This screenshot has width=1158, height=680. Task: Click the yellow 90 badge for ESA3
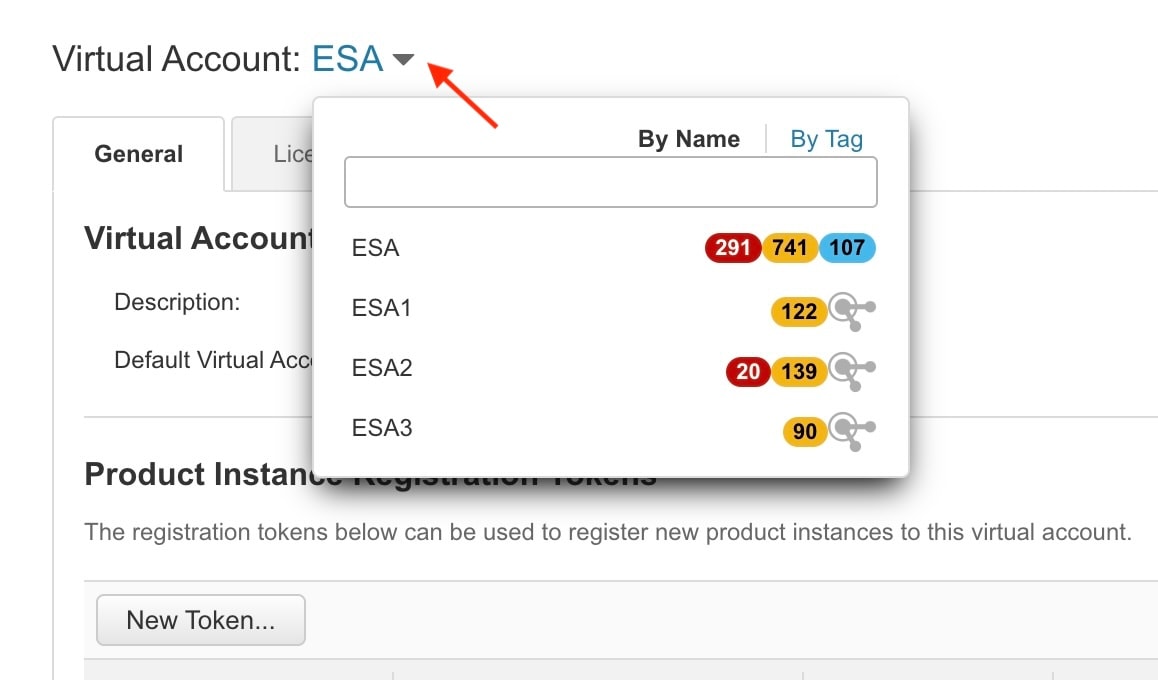[x=805, y=432]
